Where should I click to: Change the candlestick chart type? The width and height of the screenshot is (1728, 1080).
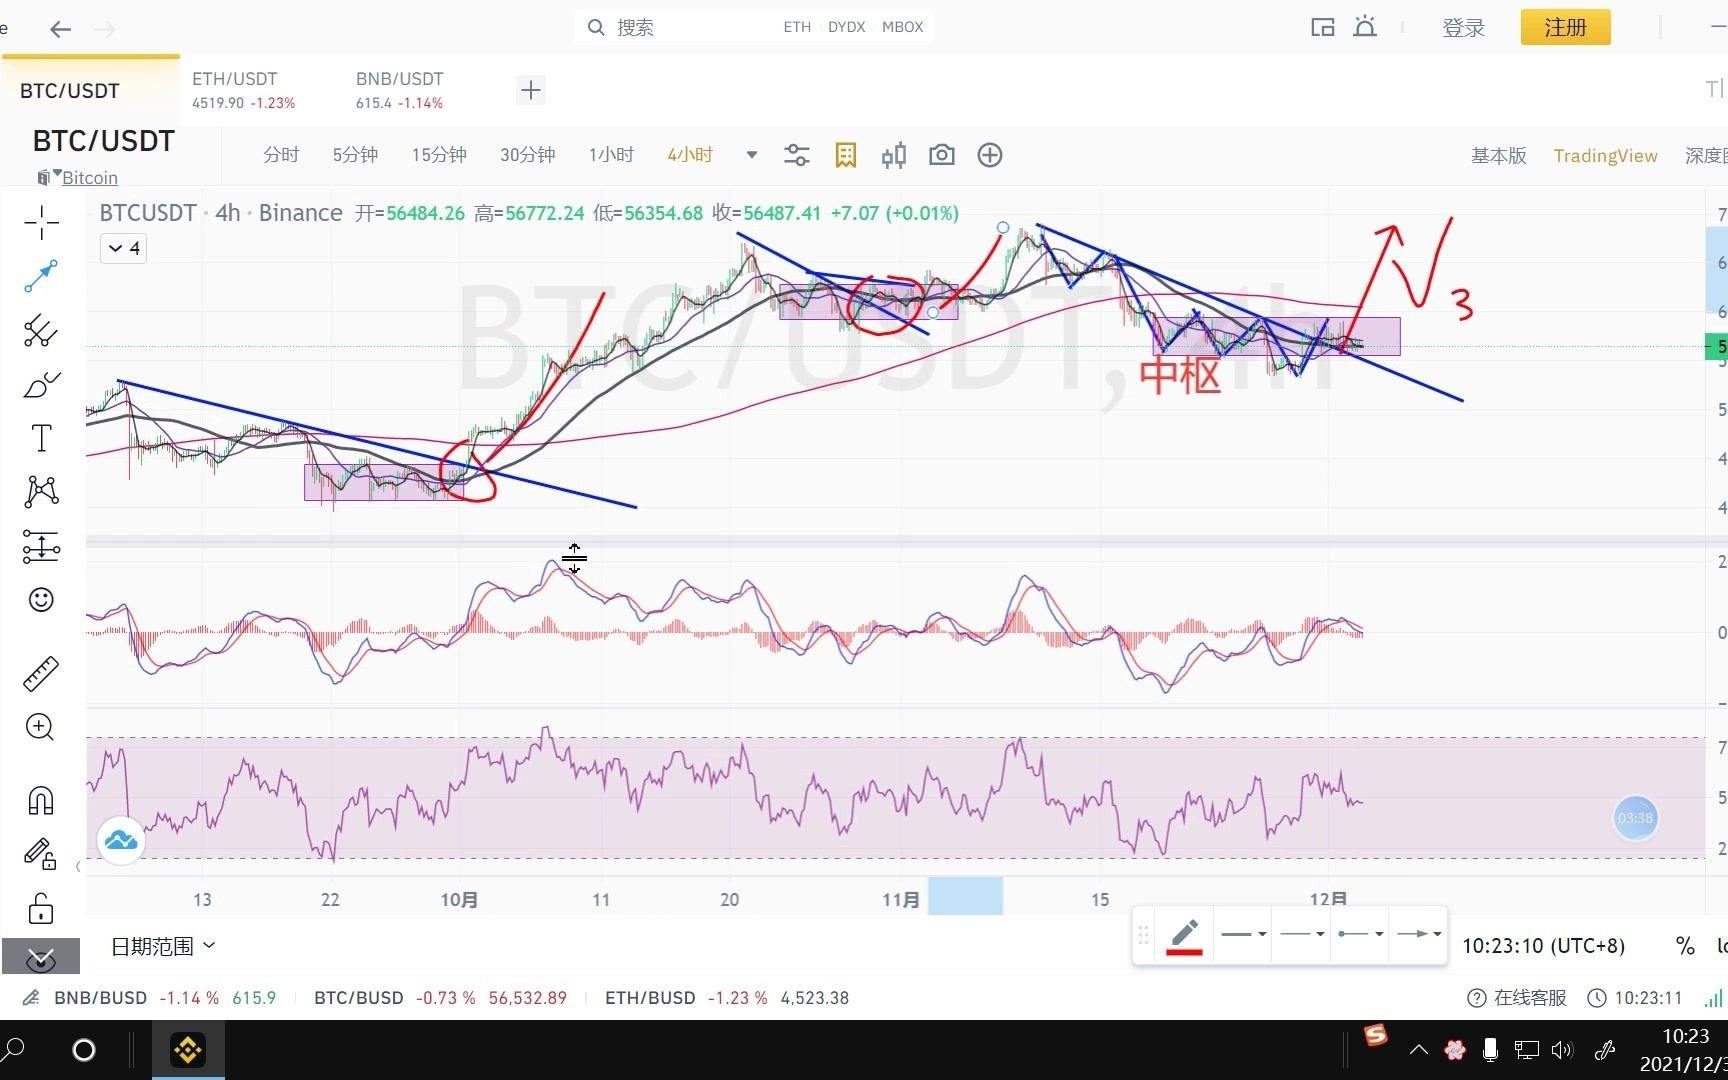894,155
